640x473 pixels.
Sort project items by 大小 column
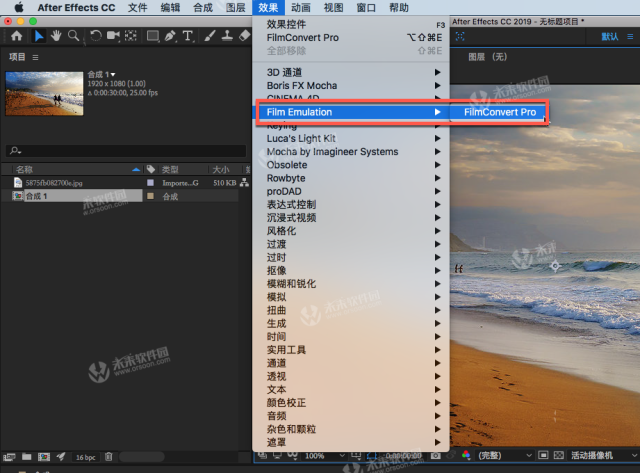(221, 169)
